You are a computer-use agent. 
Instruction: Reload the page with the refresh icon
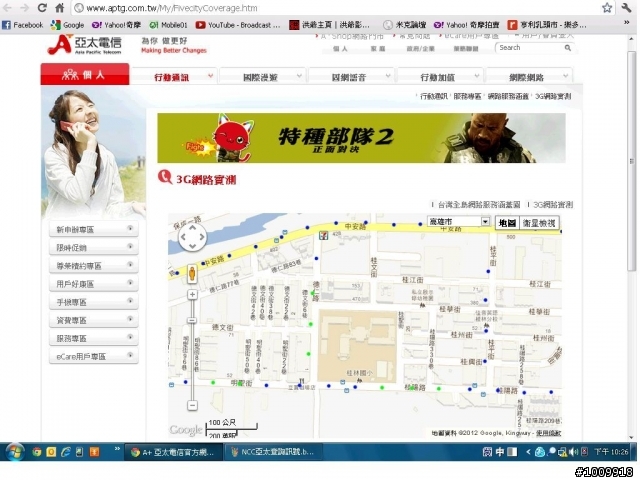coord(42,7)
